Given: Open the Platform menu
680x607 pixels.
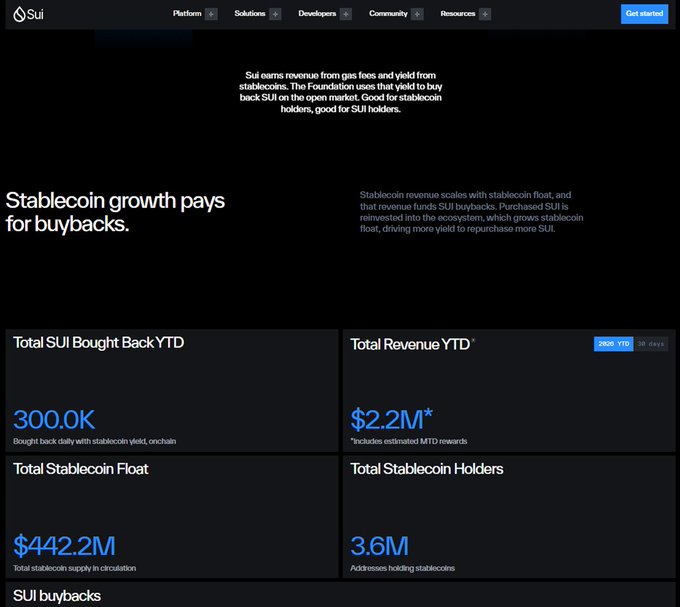Looking at the screenshot, I should point(187,13).
